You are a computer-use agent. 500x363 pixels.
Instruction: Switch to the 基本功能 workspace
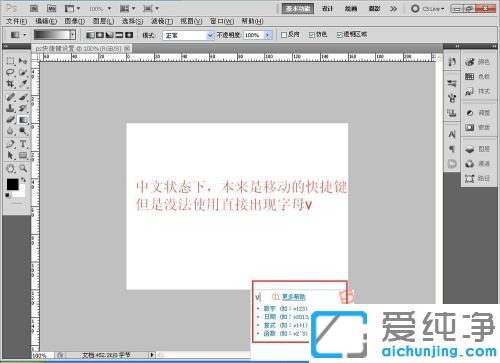click(298, 9)
